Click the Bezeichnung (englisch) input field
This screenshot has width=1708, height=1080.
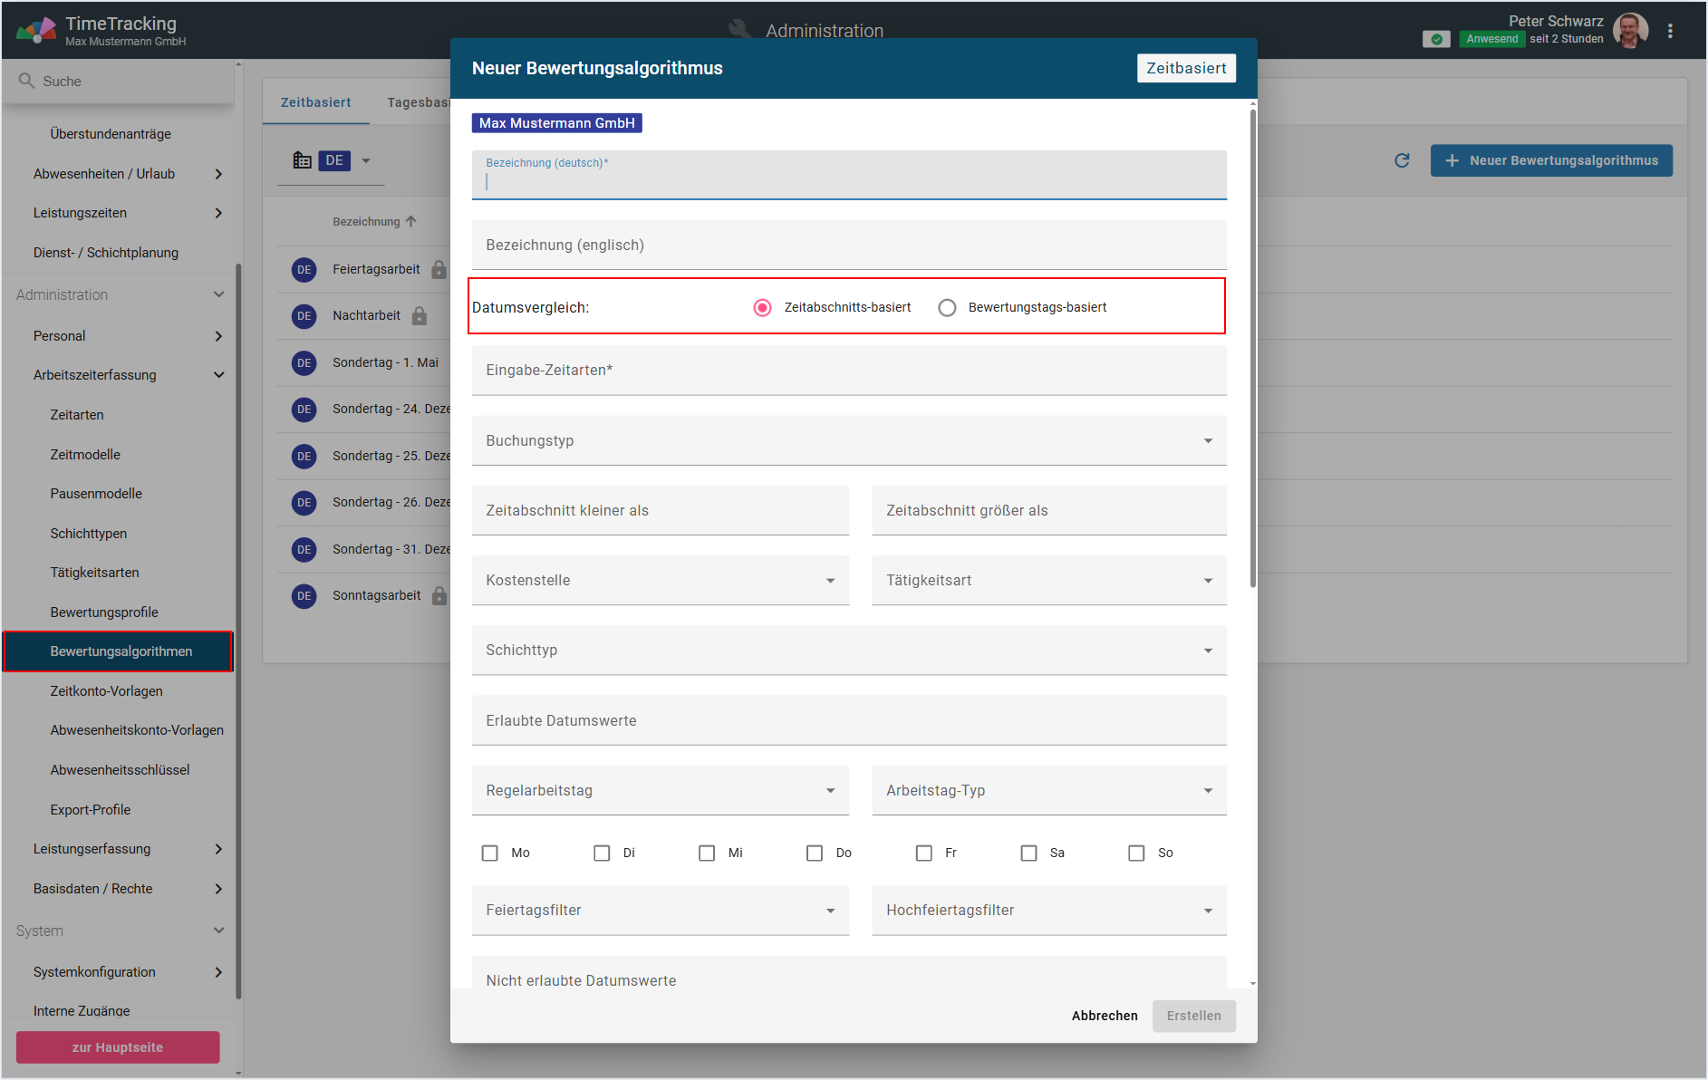coord(848,246)
